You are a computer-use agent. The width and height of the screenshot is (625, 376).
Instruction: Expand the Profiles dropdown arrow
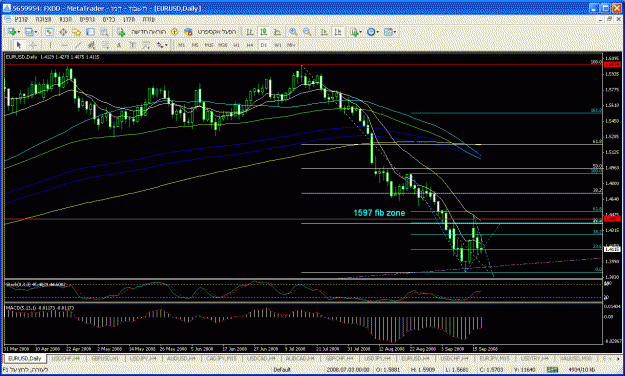coord(36,32)
